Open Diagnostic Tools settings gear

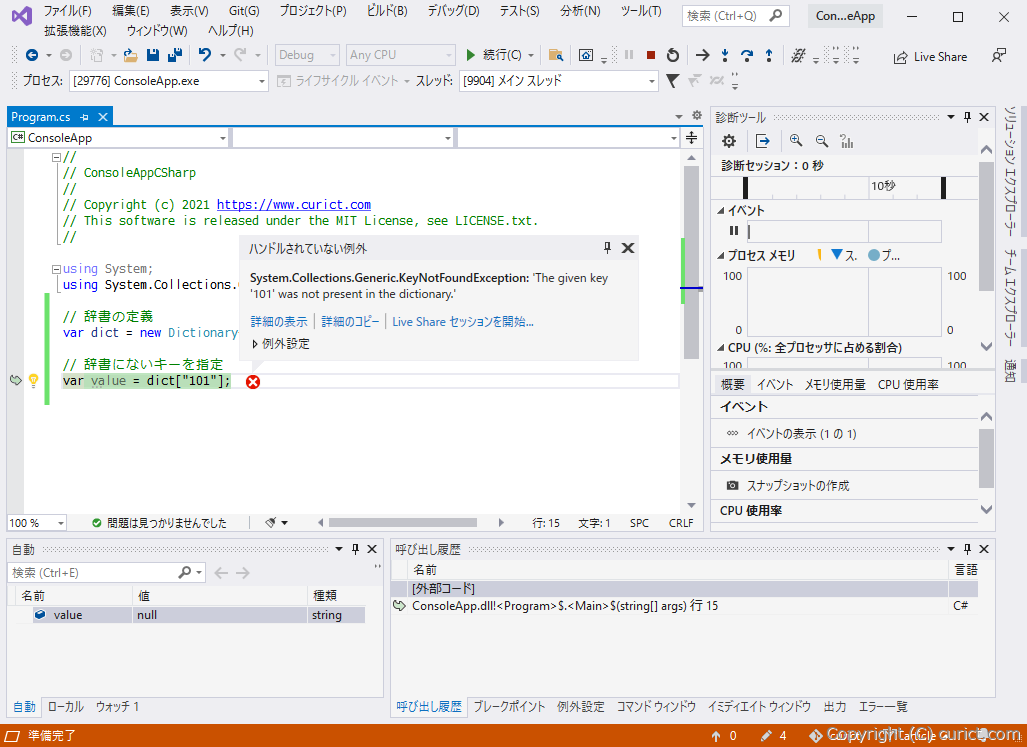(x=729, y=141)
